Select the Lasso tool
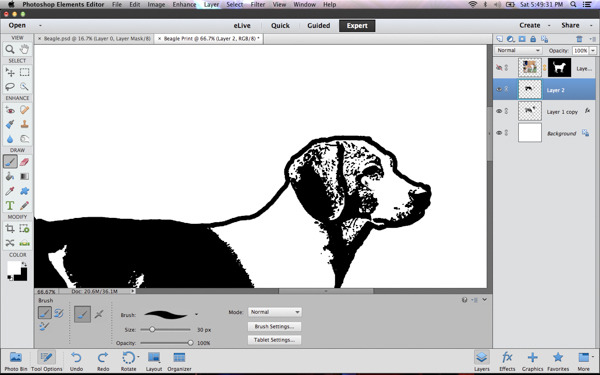600x375 pixels. (x=10, y=86)
